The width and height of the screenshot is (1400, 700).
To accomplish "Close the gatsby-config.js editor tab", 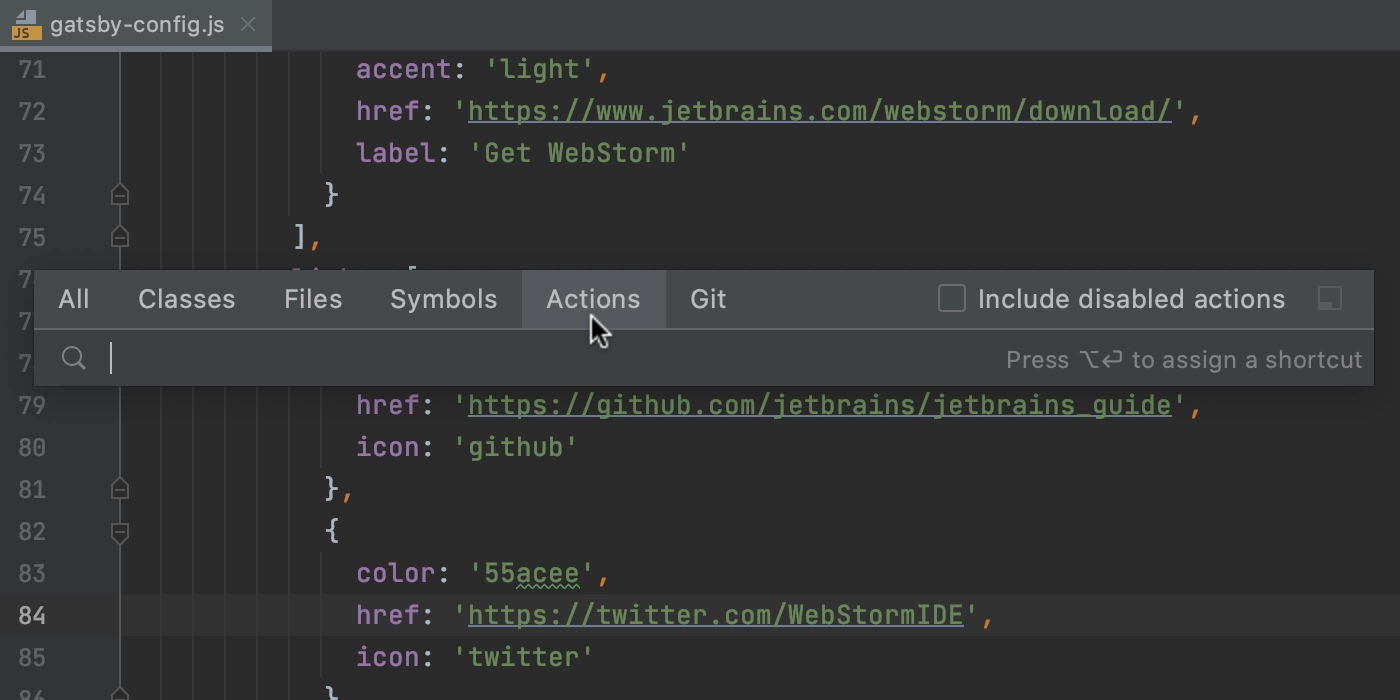I will 248,24.
